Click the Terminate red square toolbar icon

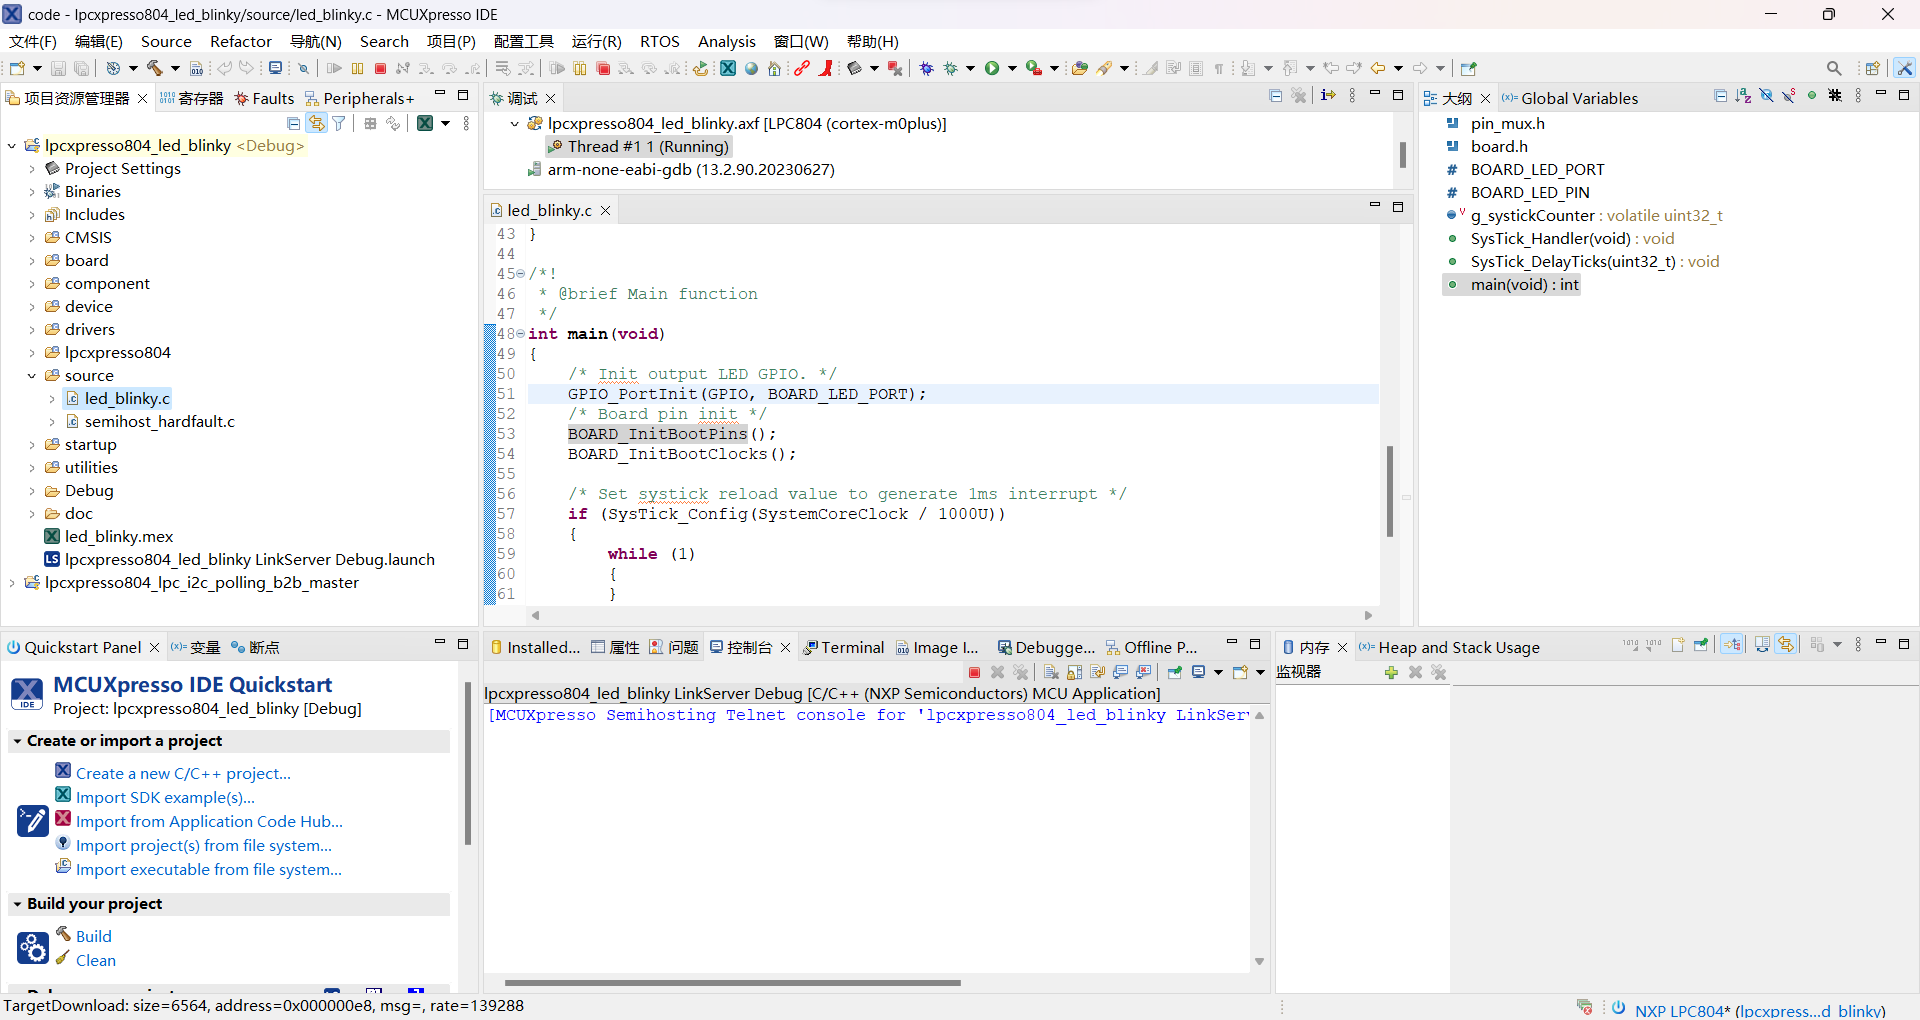pyautogui.click(x=380, y=68)
